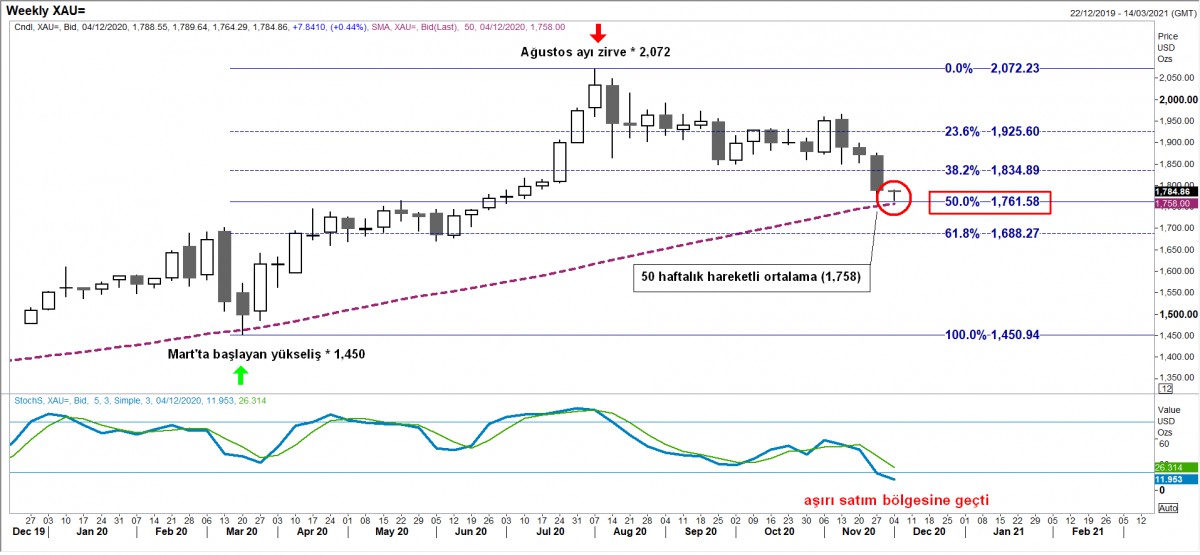Click the Auto scale button

coord(1167,507)
